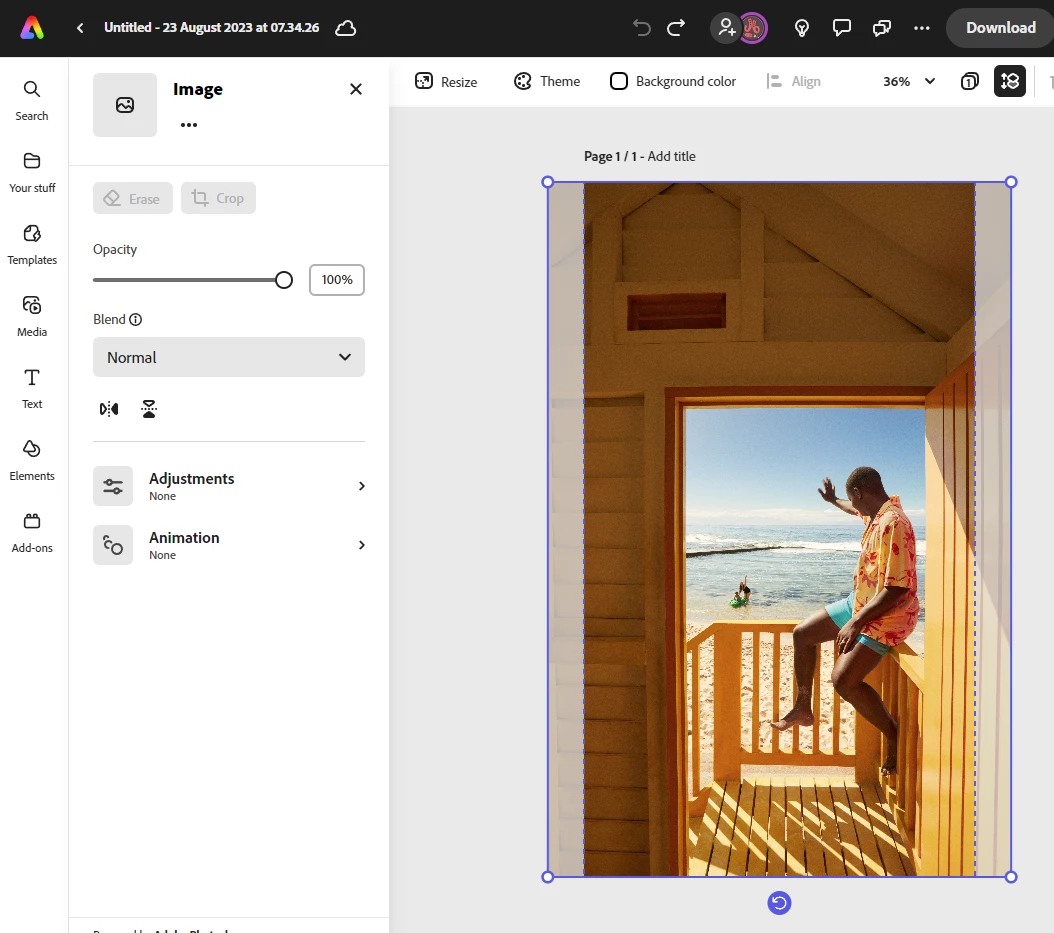
Task: Click the Erase button
Action: click(x=132, y=198)
